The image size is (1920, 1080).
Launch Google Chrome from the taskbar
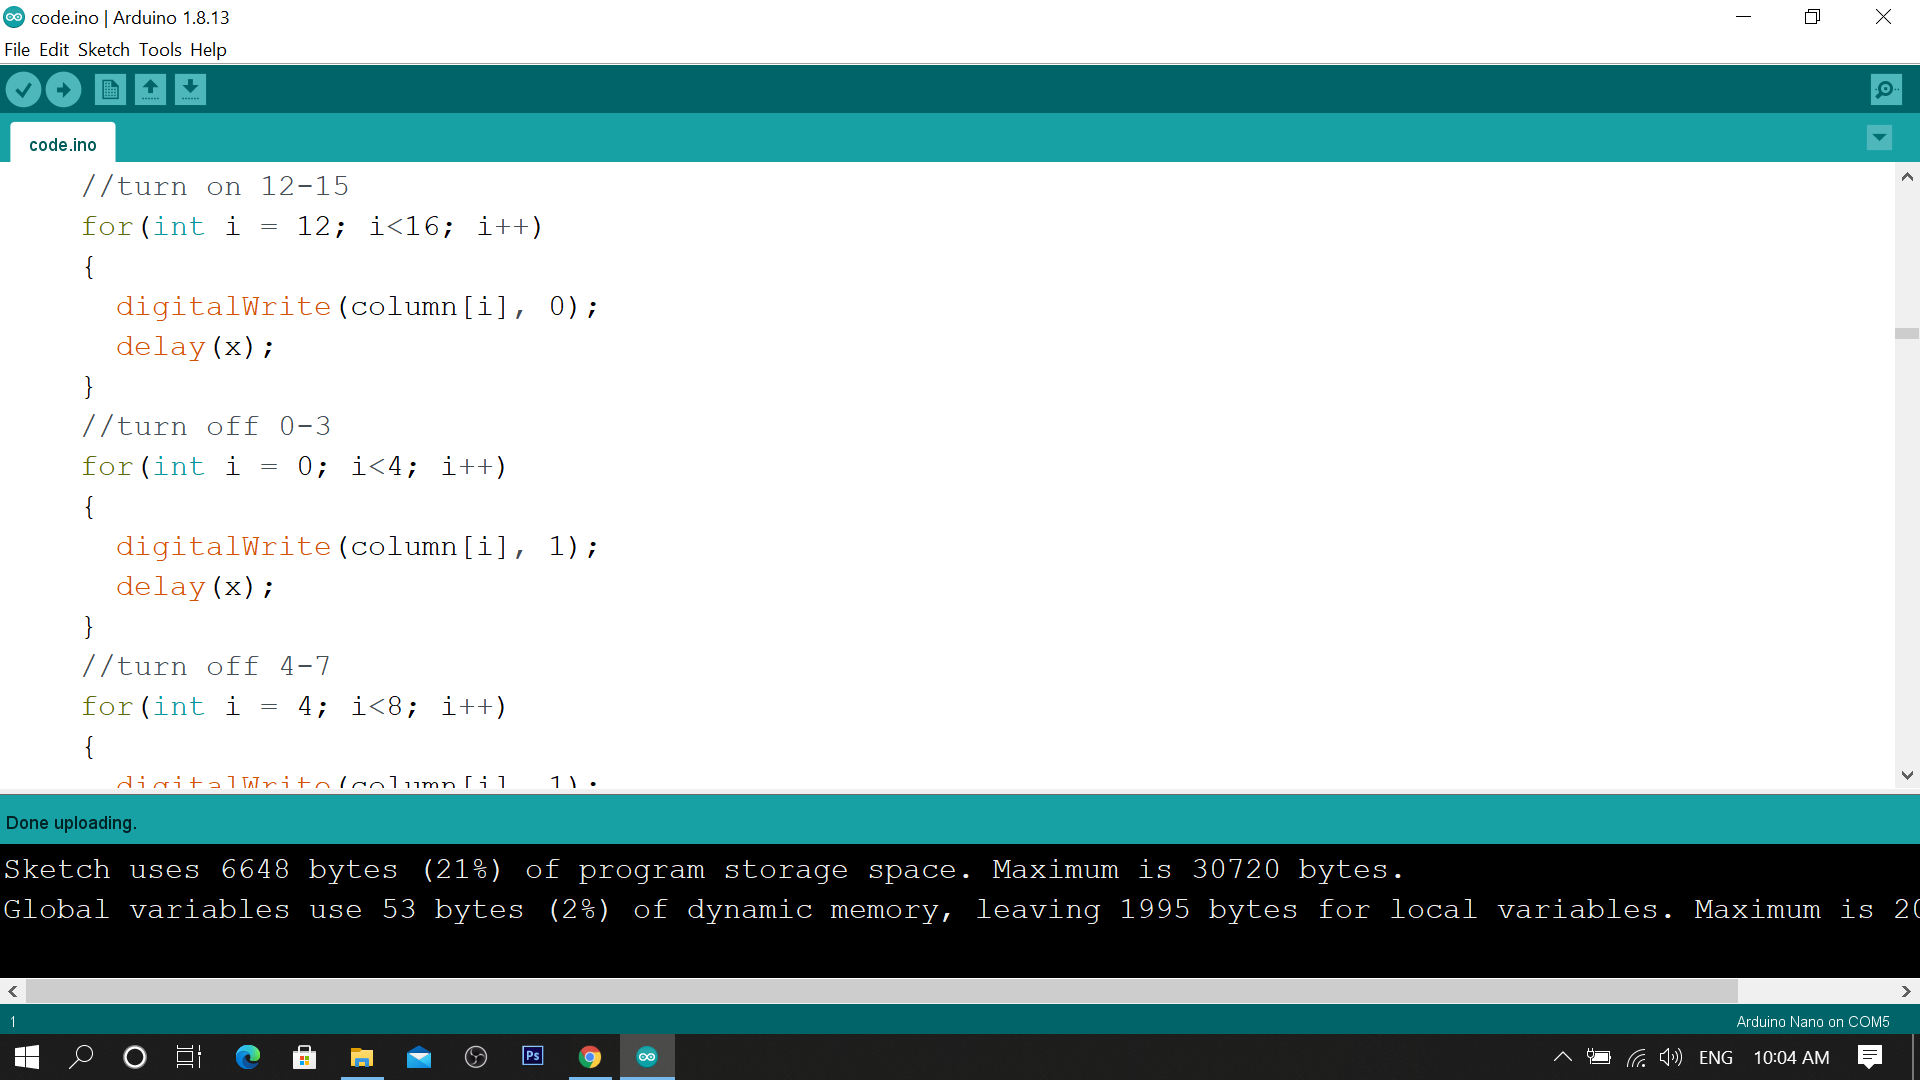590,1057
